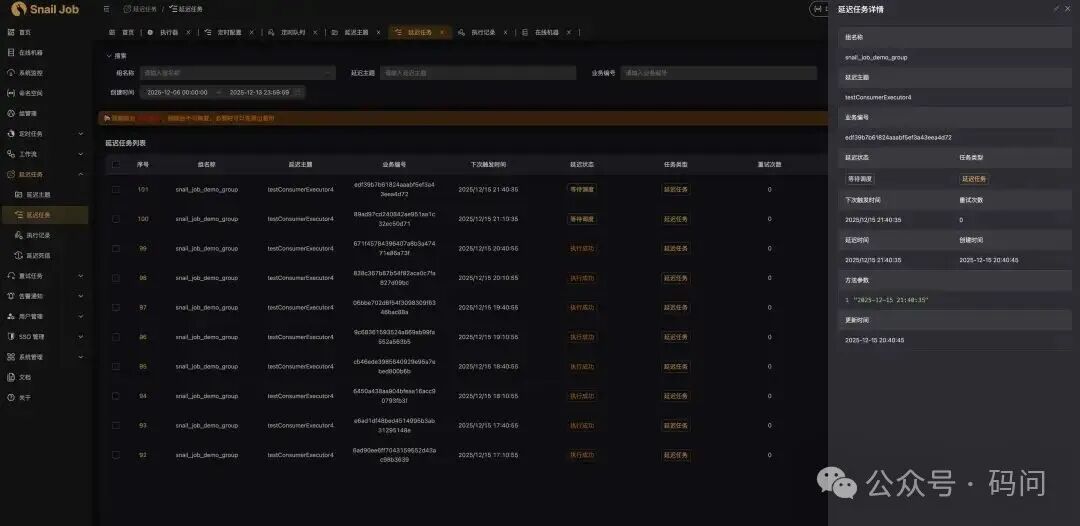Open 命名空间 in the sidebar
Screen dimensions: 1080x526
tap(30, 93)
